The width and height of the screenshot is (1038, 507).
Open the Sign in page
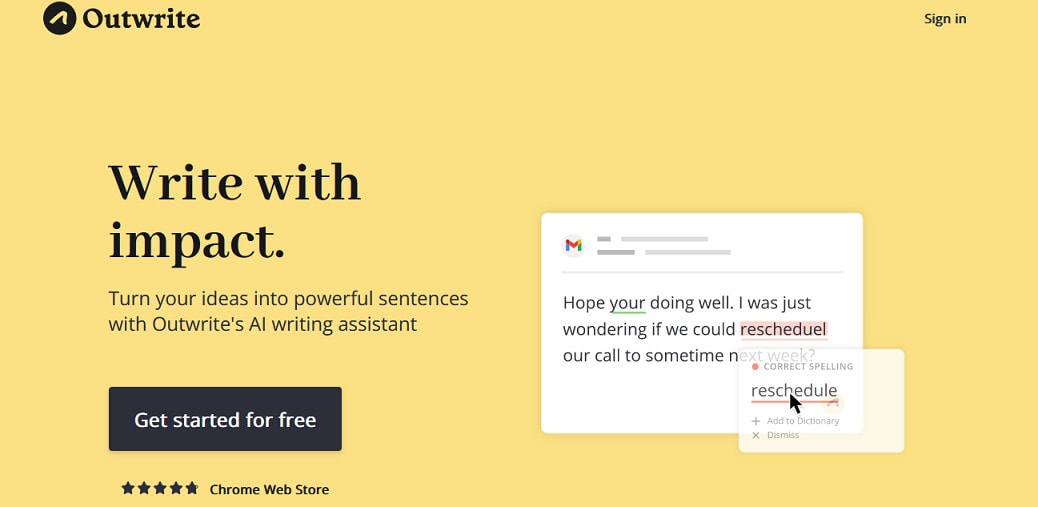coord(945,19)
